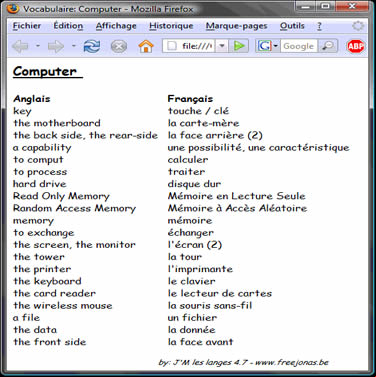Expand the Forward button history dropdown arrow

(x=74, y=46)
